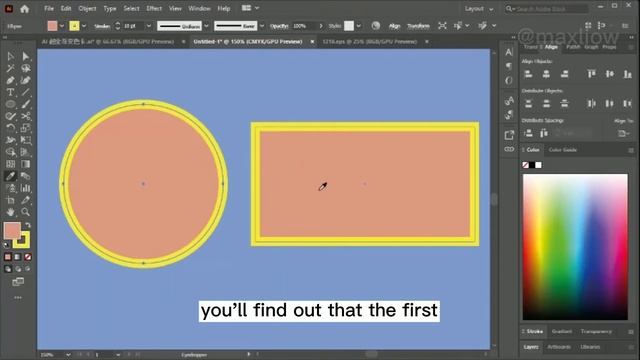Open the Layout workspace dropdown
This screenshot has height=360, width=640.
(x=479, y=9)
